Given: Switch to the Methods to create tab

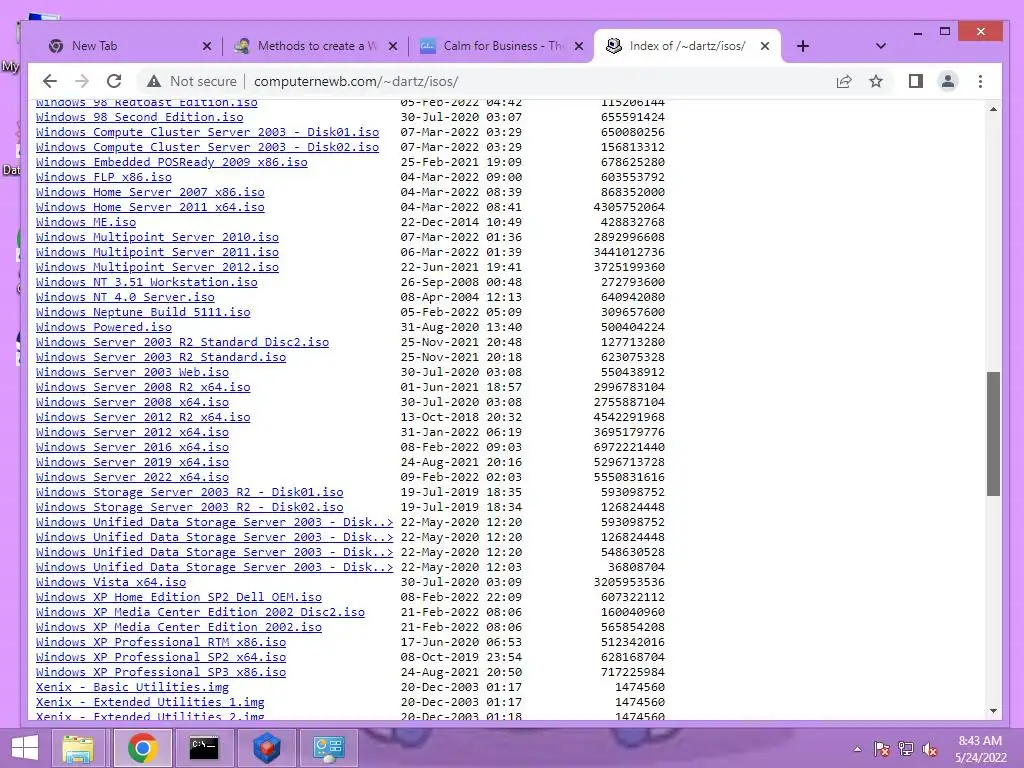Looking at the screenshot, I should point(315,46).
